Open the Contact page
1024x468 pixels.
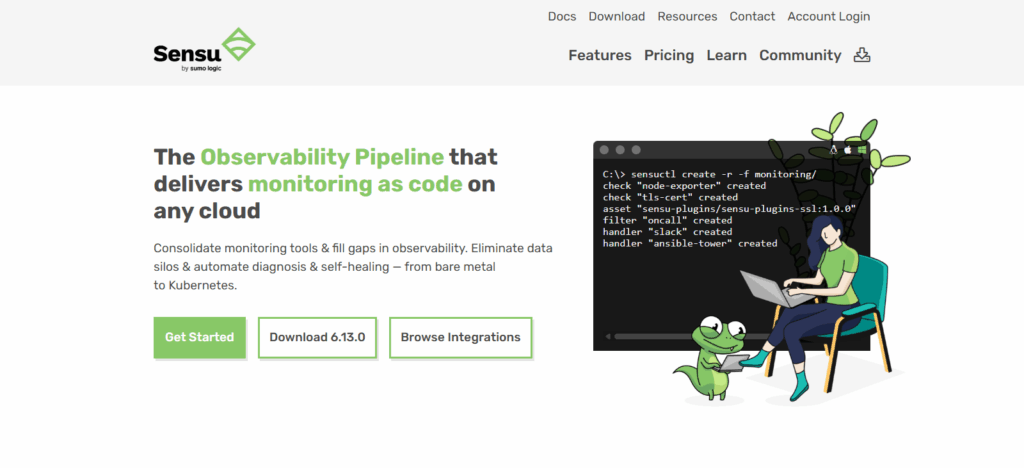click(x=752, y=17)
